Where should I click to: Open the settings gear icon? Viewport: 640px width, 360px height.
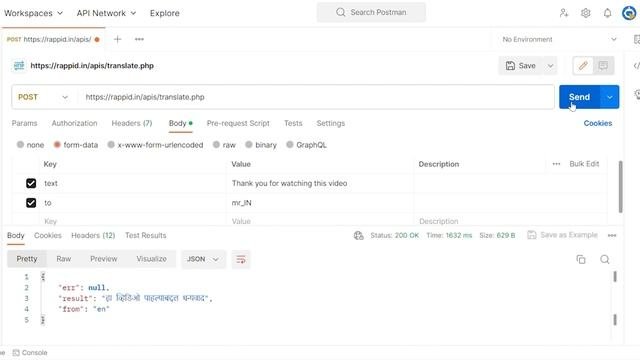(586, 13)
